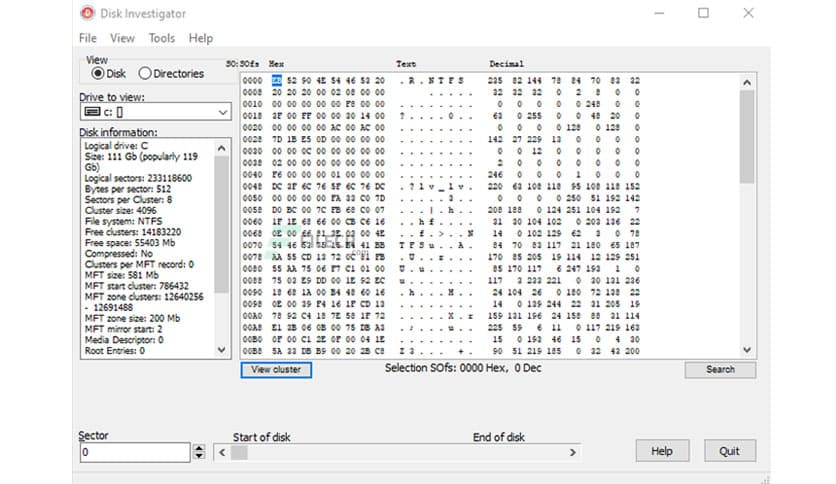836x484 pixels.
Task: Click 'Logical drive: C' line
Action: coord(116,146)
